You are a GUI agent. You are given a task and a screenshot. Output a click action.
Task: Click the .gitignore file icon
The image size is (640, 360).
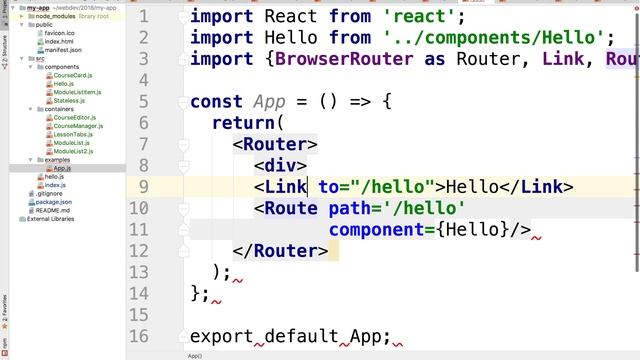pyautogui.click(x=31, y=193)
